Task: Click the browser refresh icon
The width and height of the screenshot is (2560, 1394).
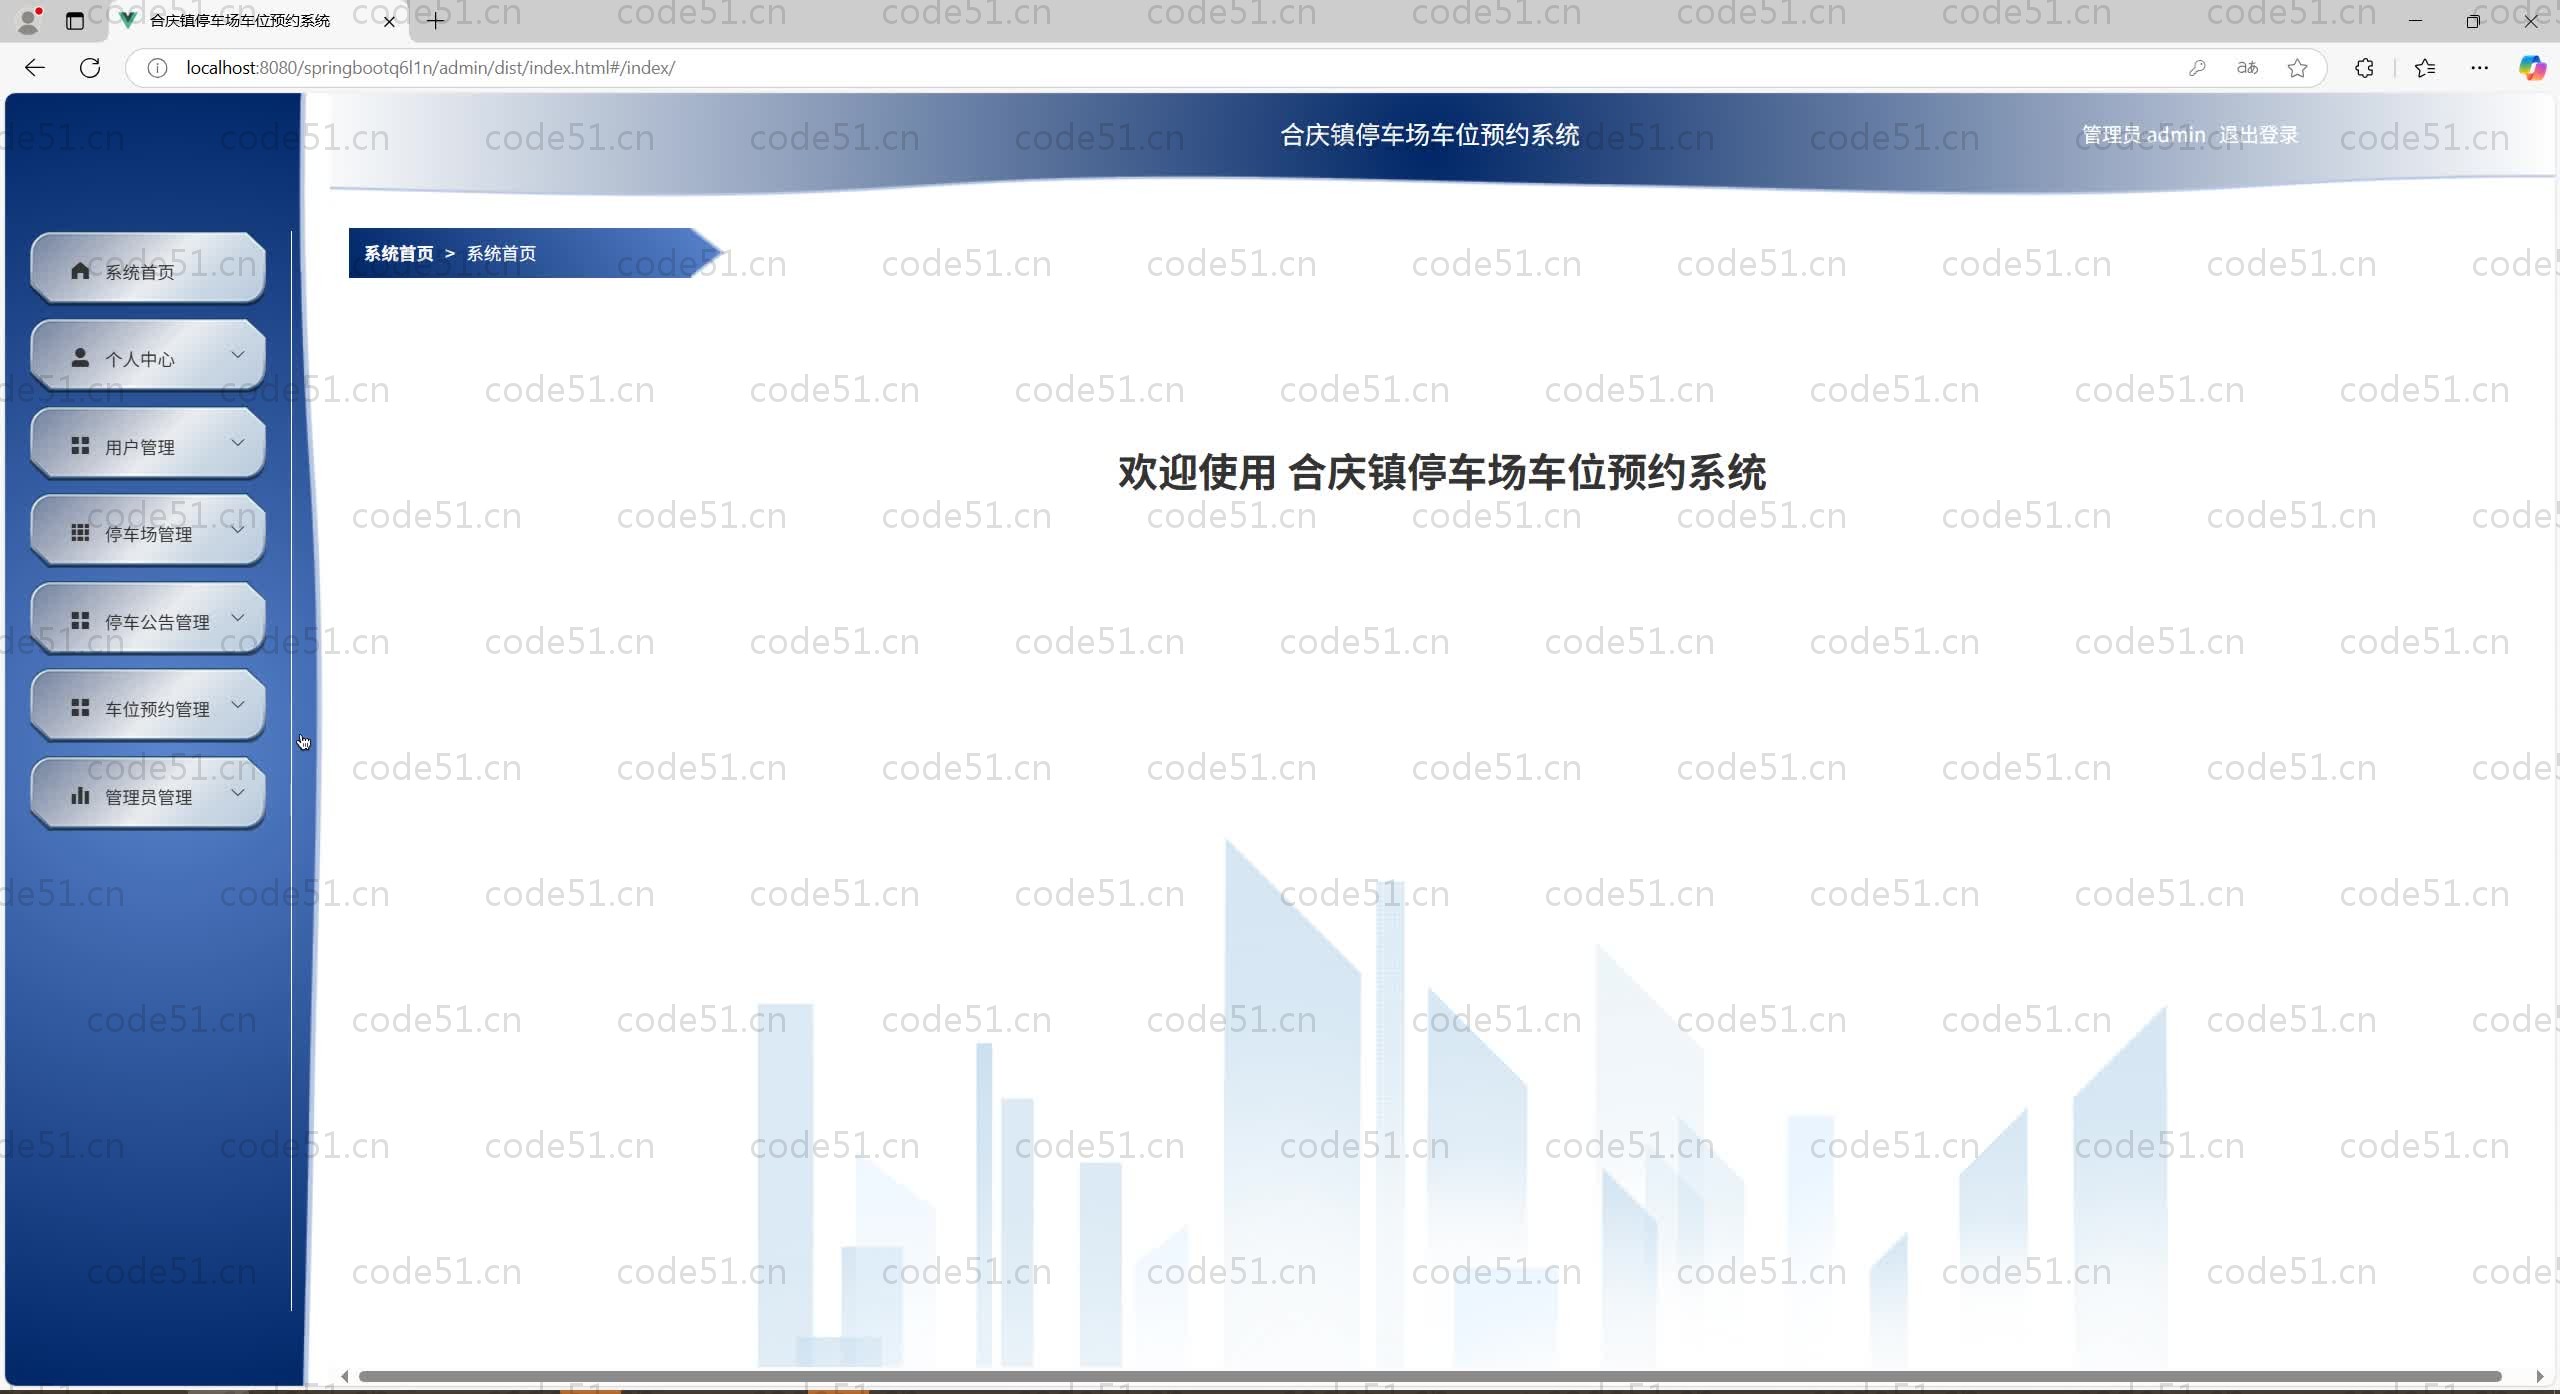Action: coord(90,68)
